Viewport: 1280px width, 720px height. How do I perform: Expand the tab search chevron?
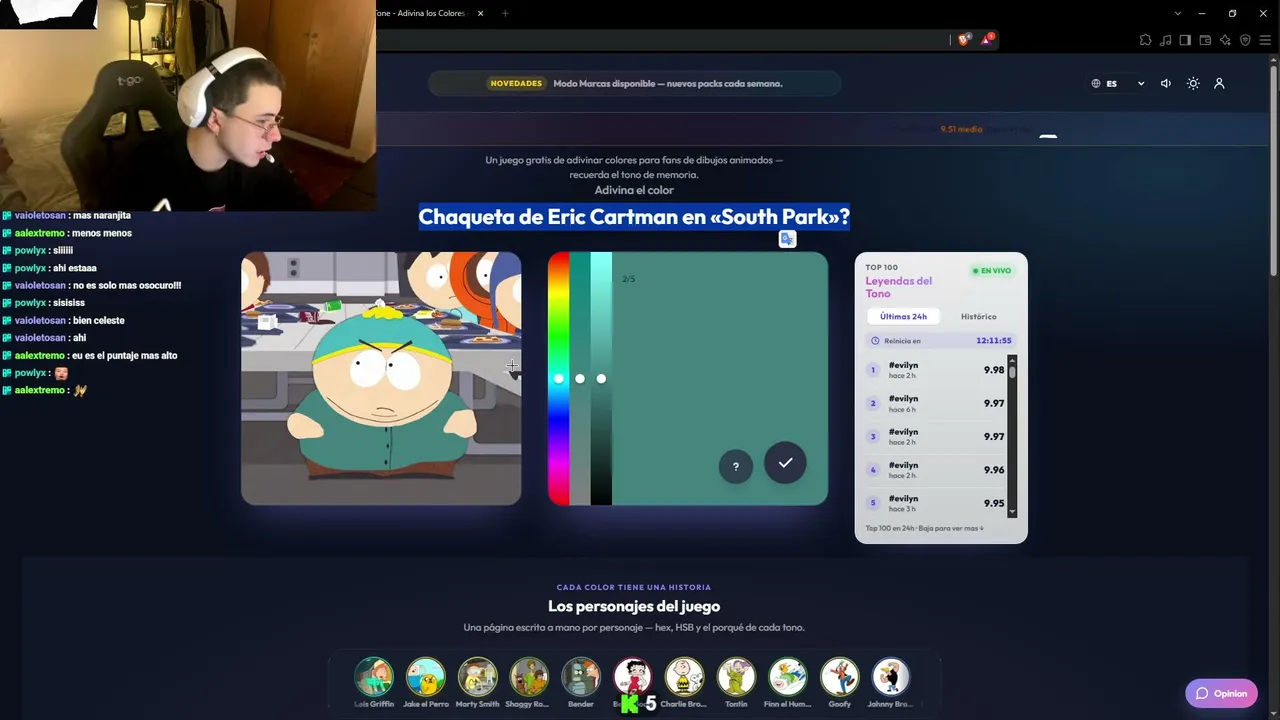pyautogui.click(x=1178, y=13)
